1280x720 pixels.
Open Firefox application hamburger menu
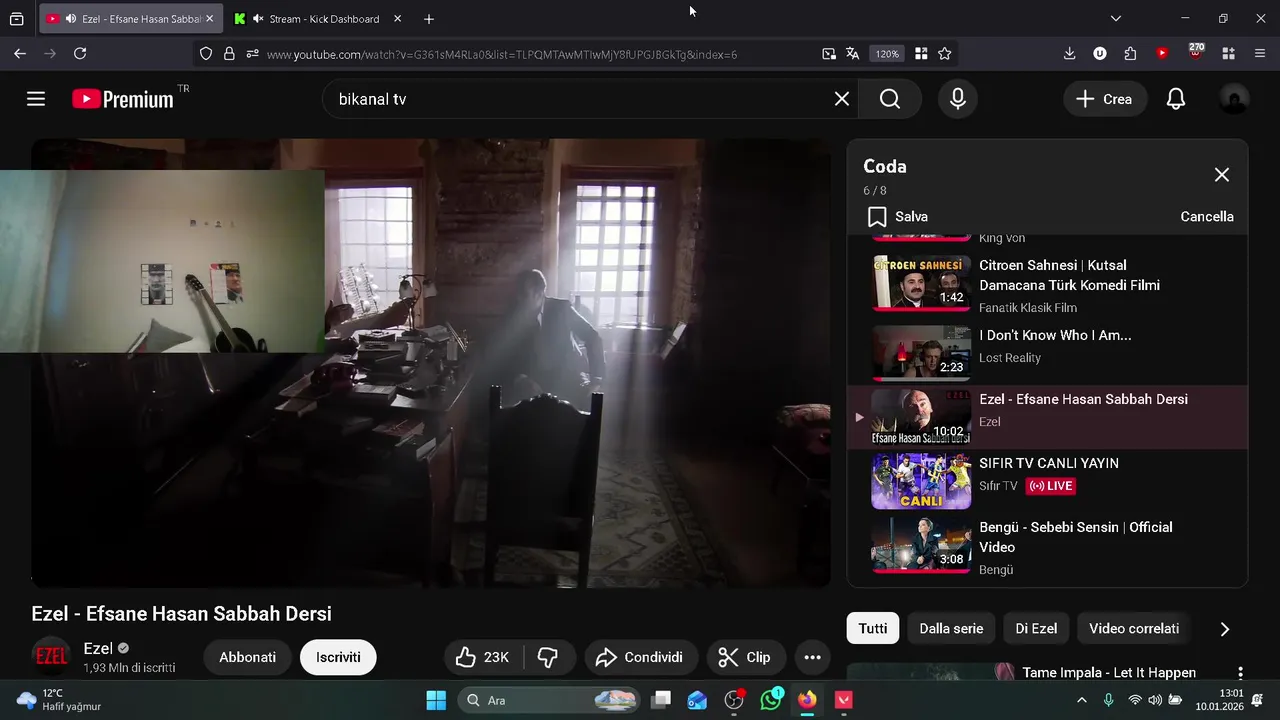click(1259, 54)
